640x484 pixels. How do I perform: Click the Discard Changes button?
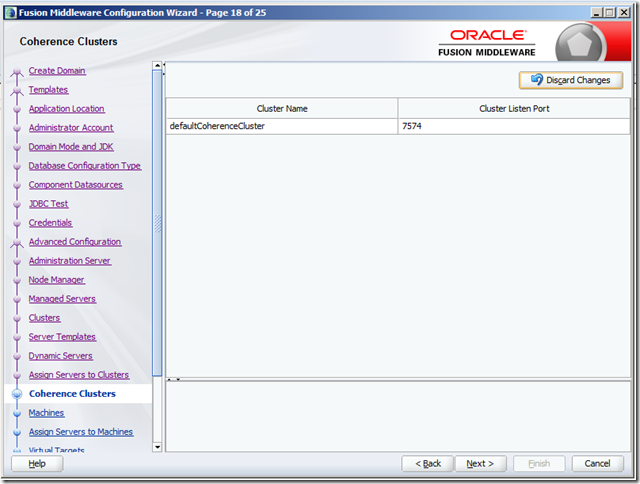[x=571, y=80]
